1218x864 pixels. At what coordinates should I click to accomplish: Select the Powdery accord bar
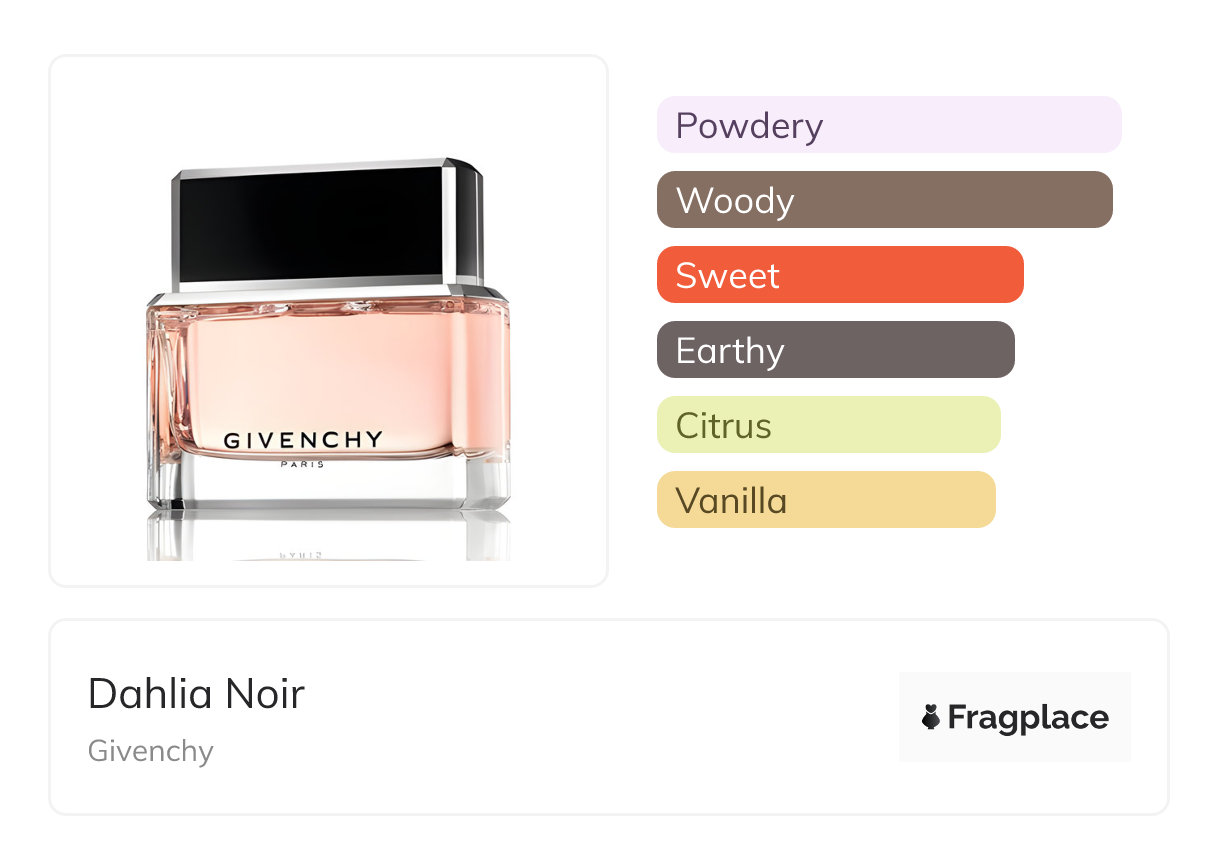[888, 125]
